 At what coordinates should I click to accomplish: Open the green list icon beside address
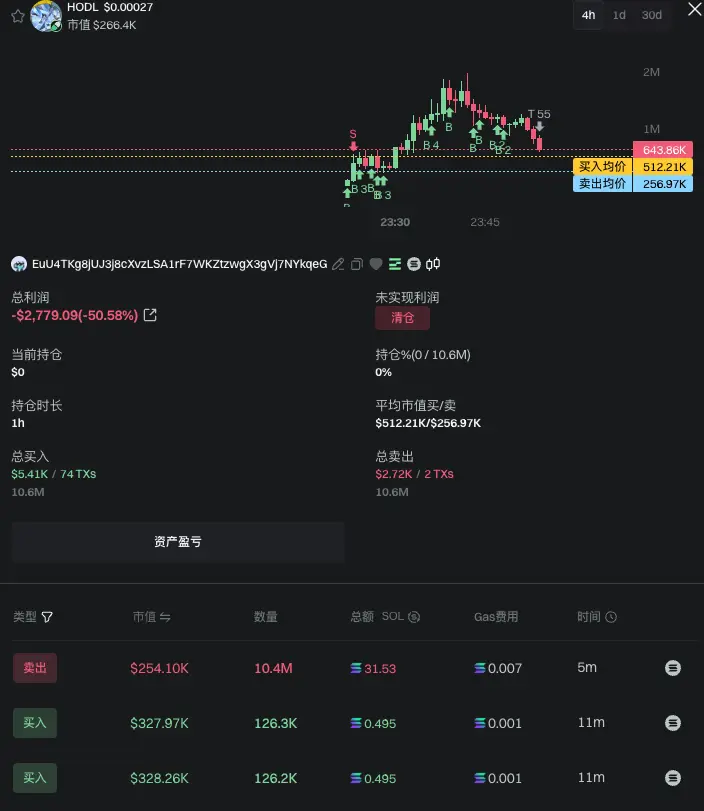click(x=395, y=264)
